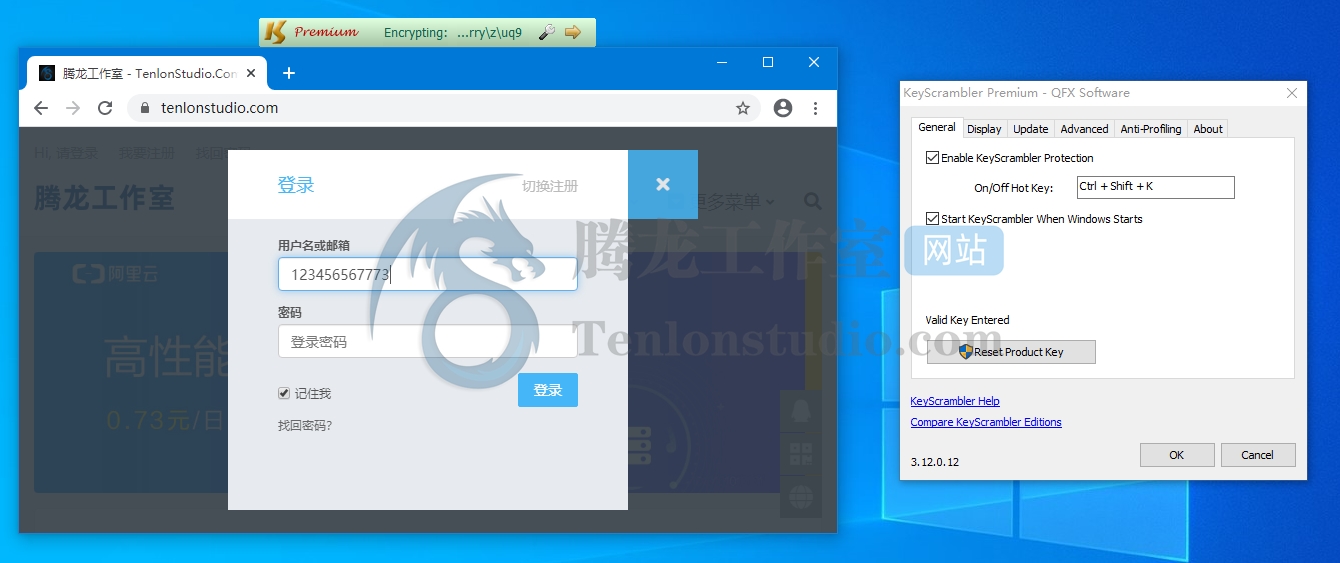Click the On/Off Hot Key field
This screenshot has height=563, width=1340.
pyautogui.click(x=1156, y=187)
